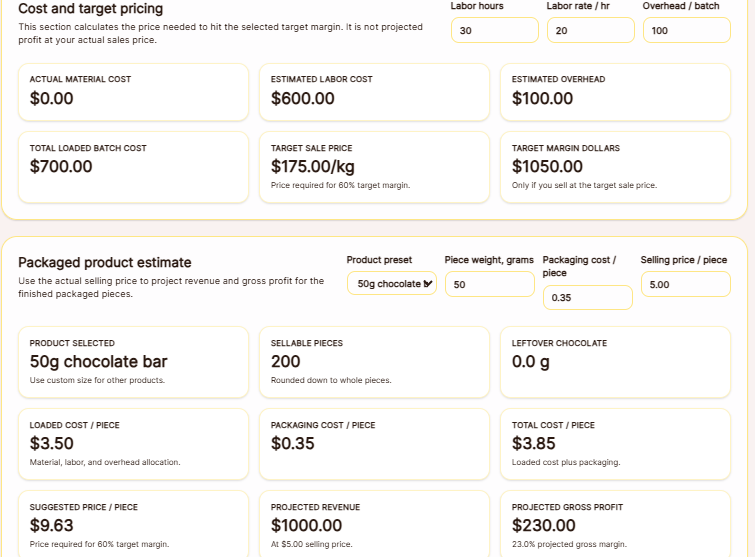Select the Selling price per piece field

686,285
